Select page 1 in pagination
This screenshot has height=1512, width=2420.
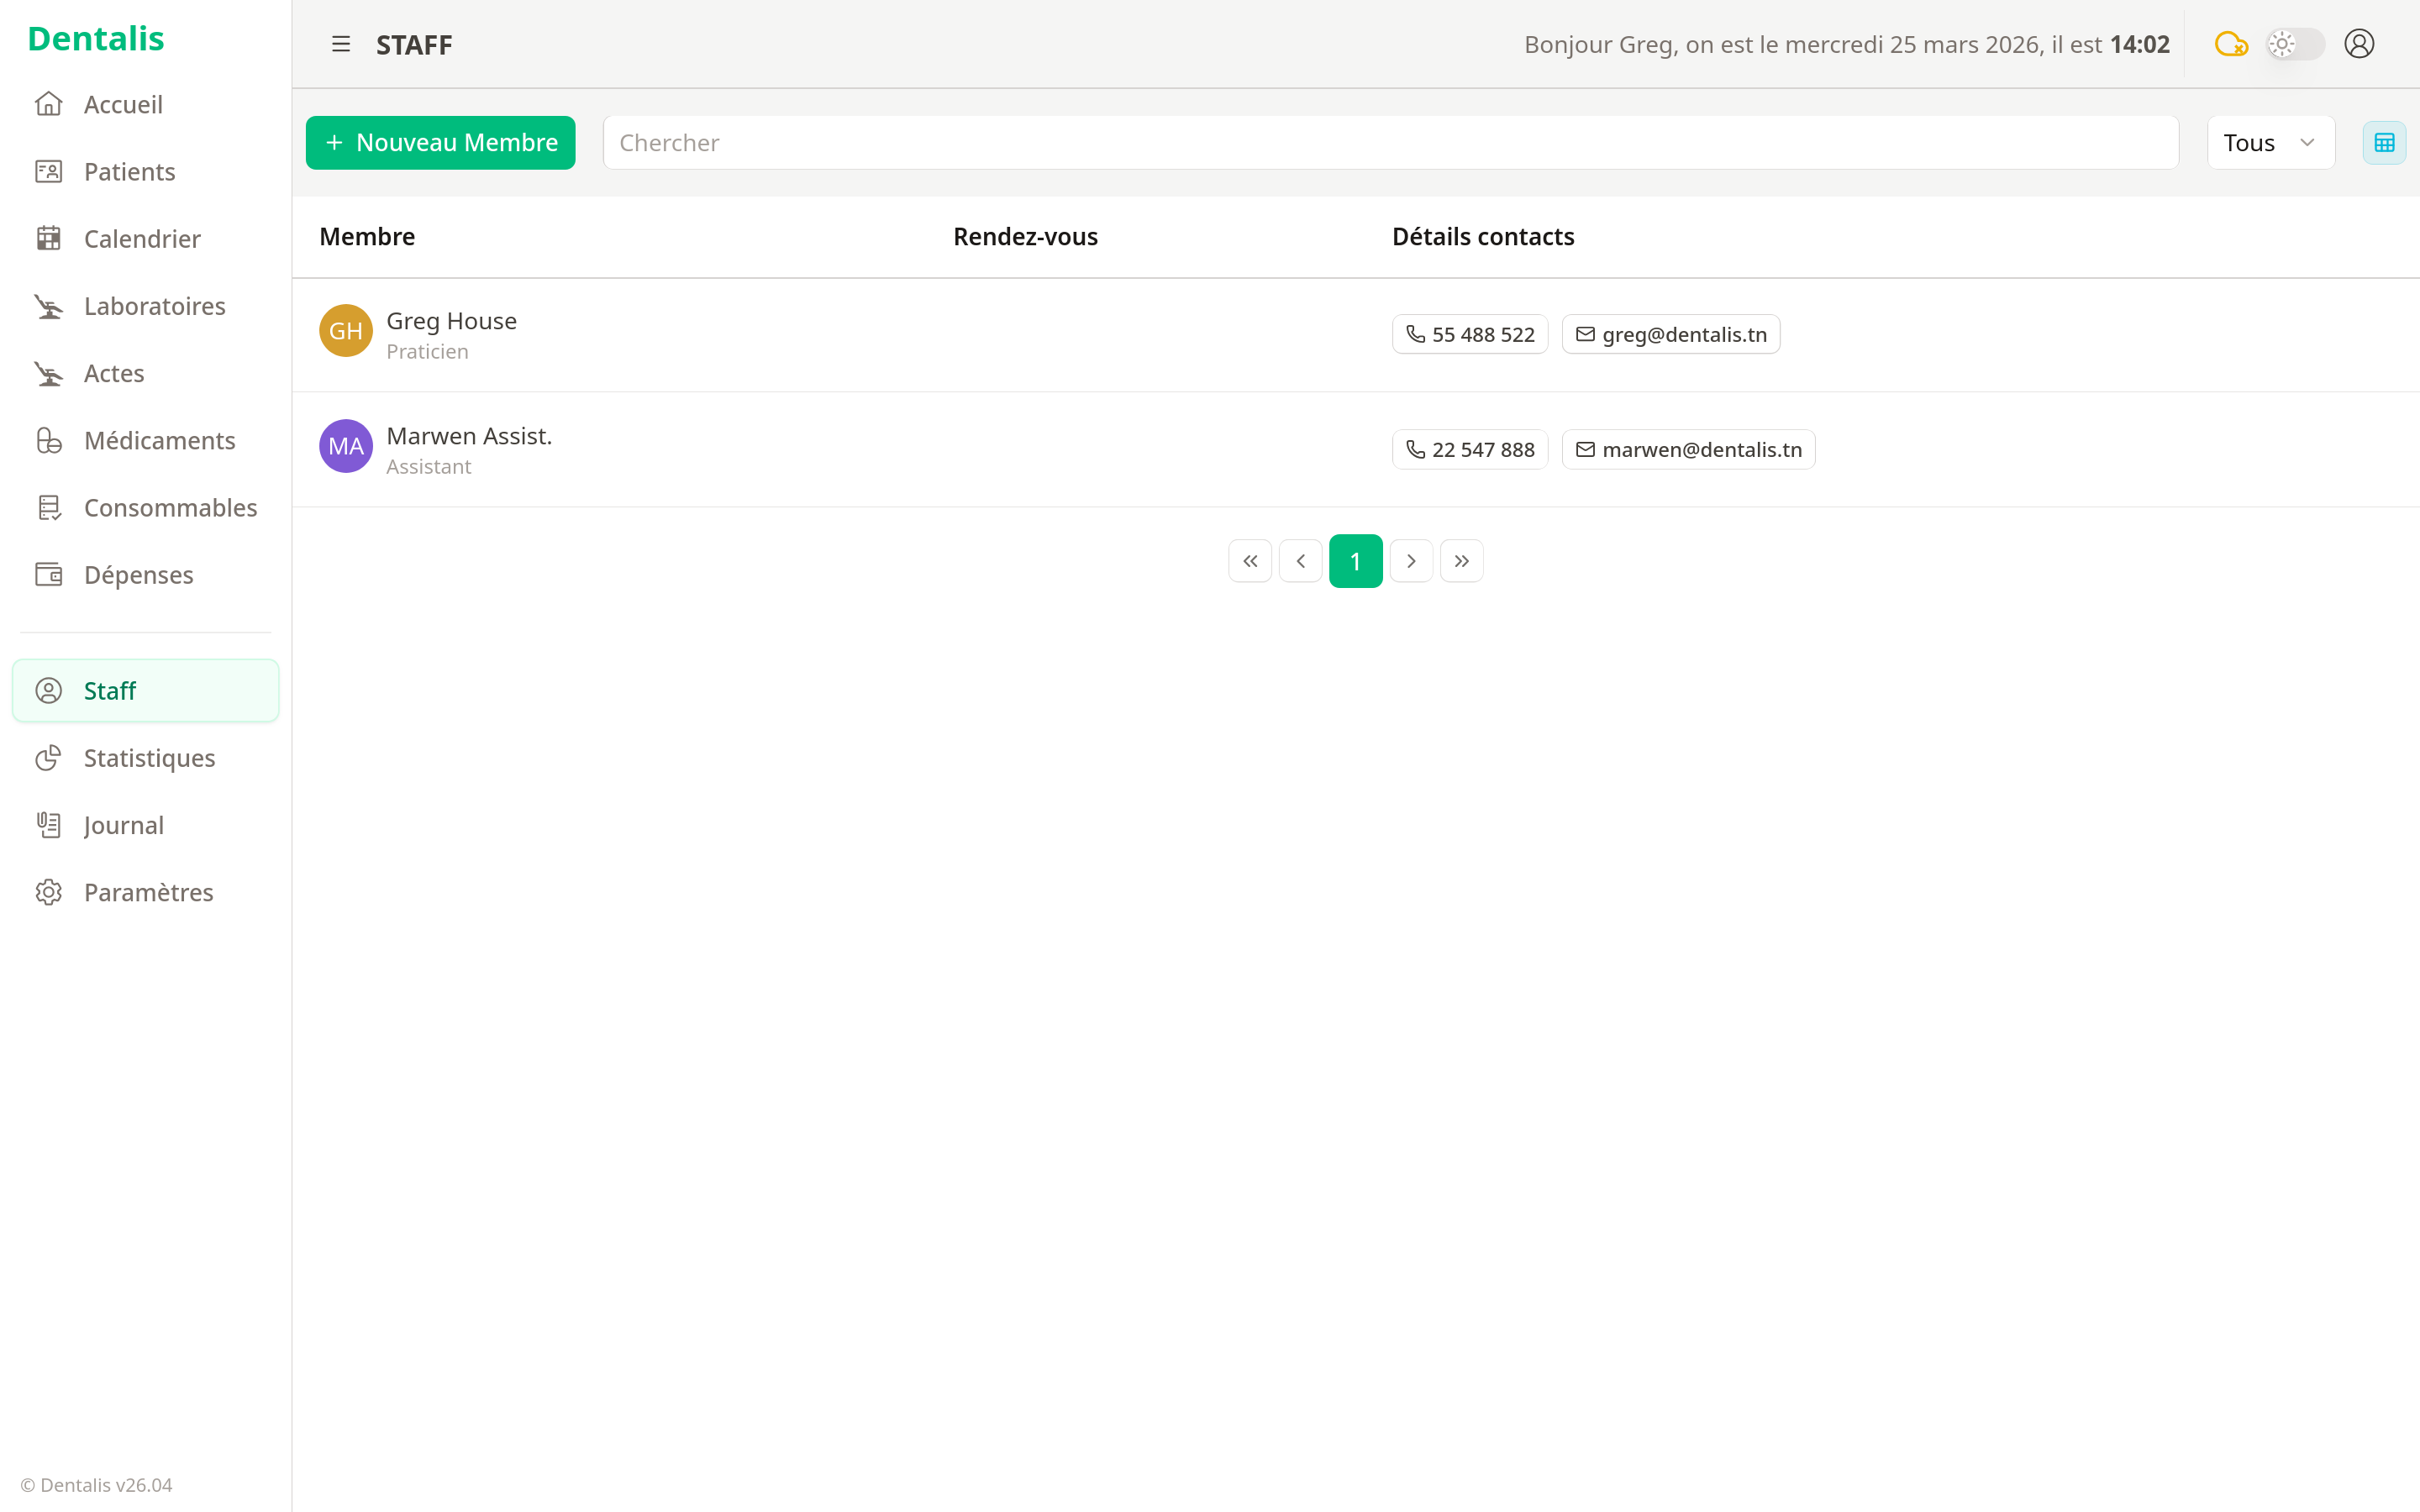[1355, 561]
